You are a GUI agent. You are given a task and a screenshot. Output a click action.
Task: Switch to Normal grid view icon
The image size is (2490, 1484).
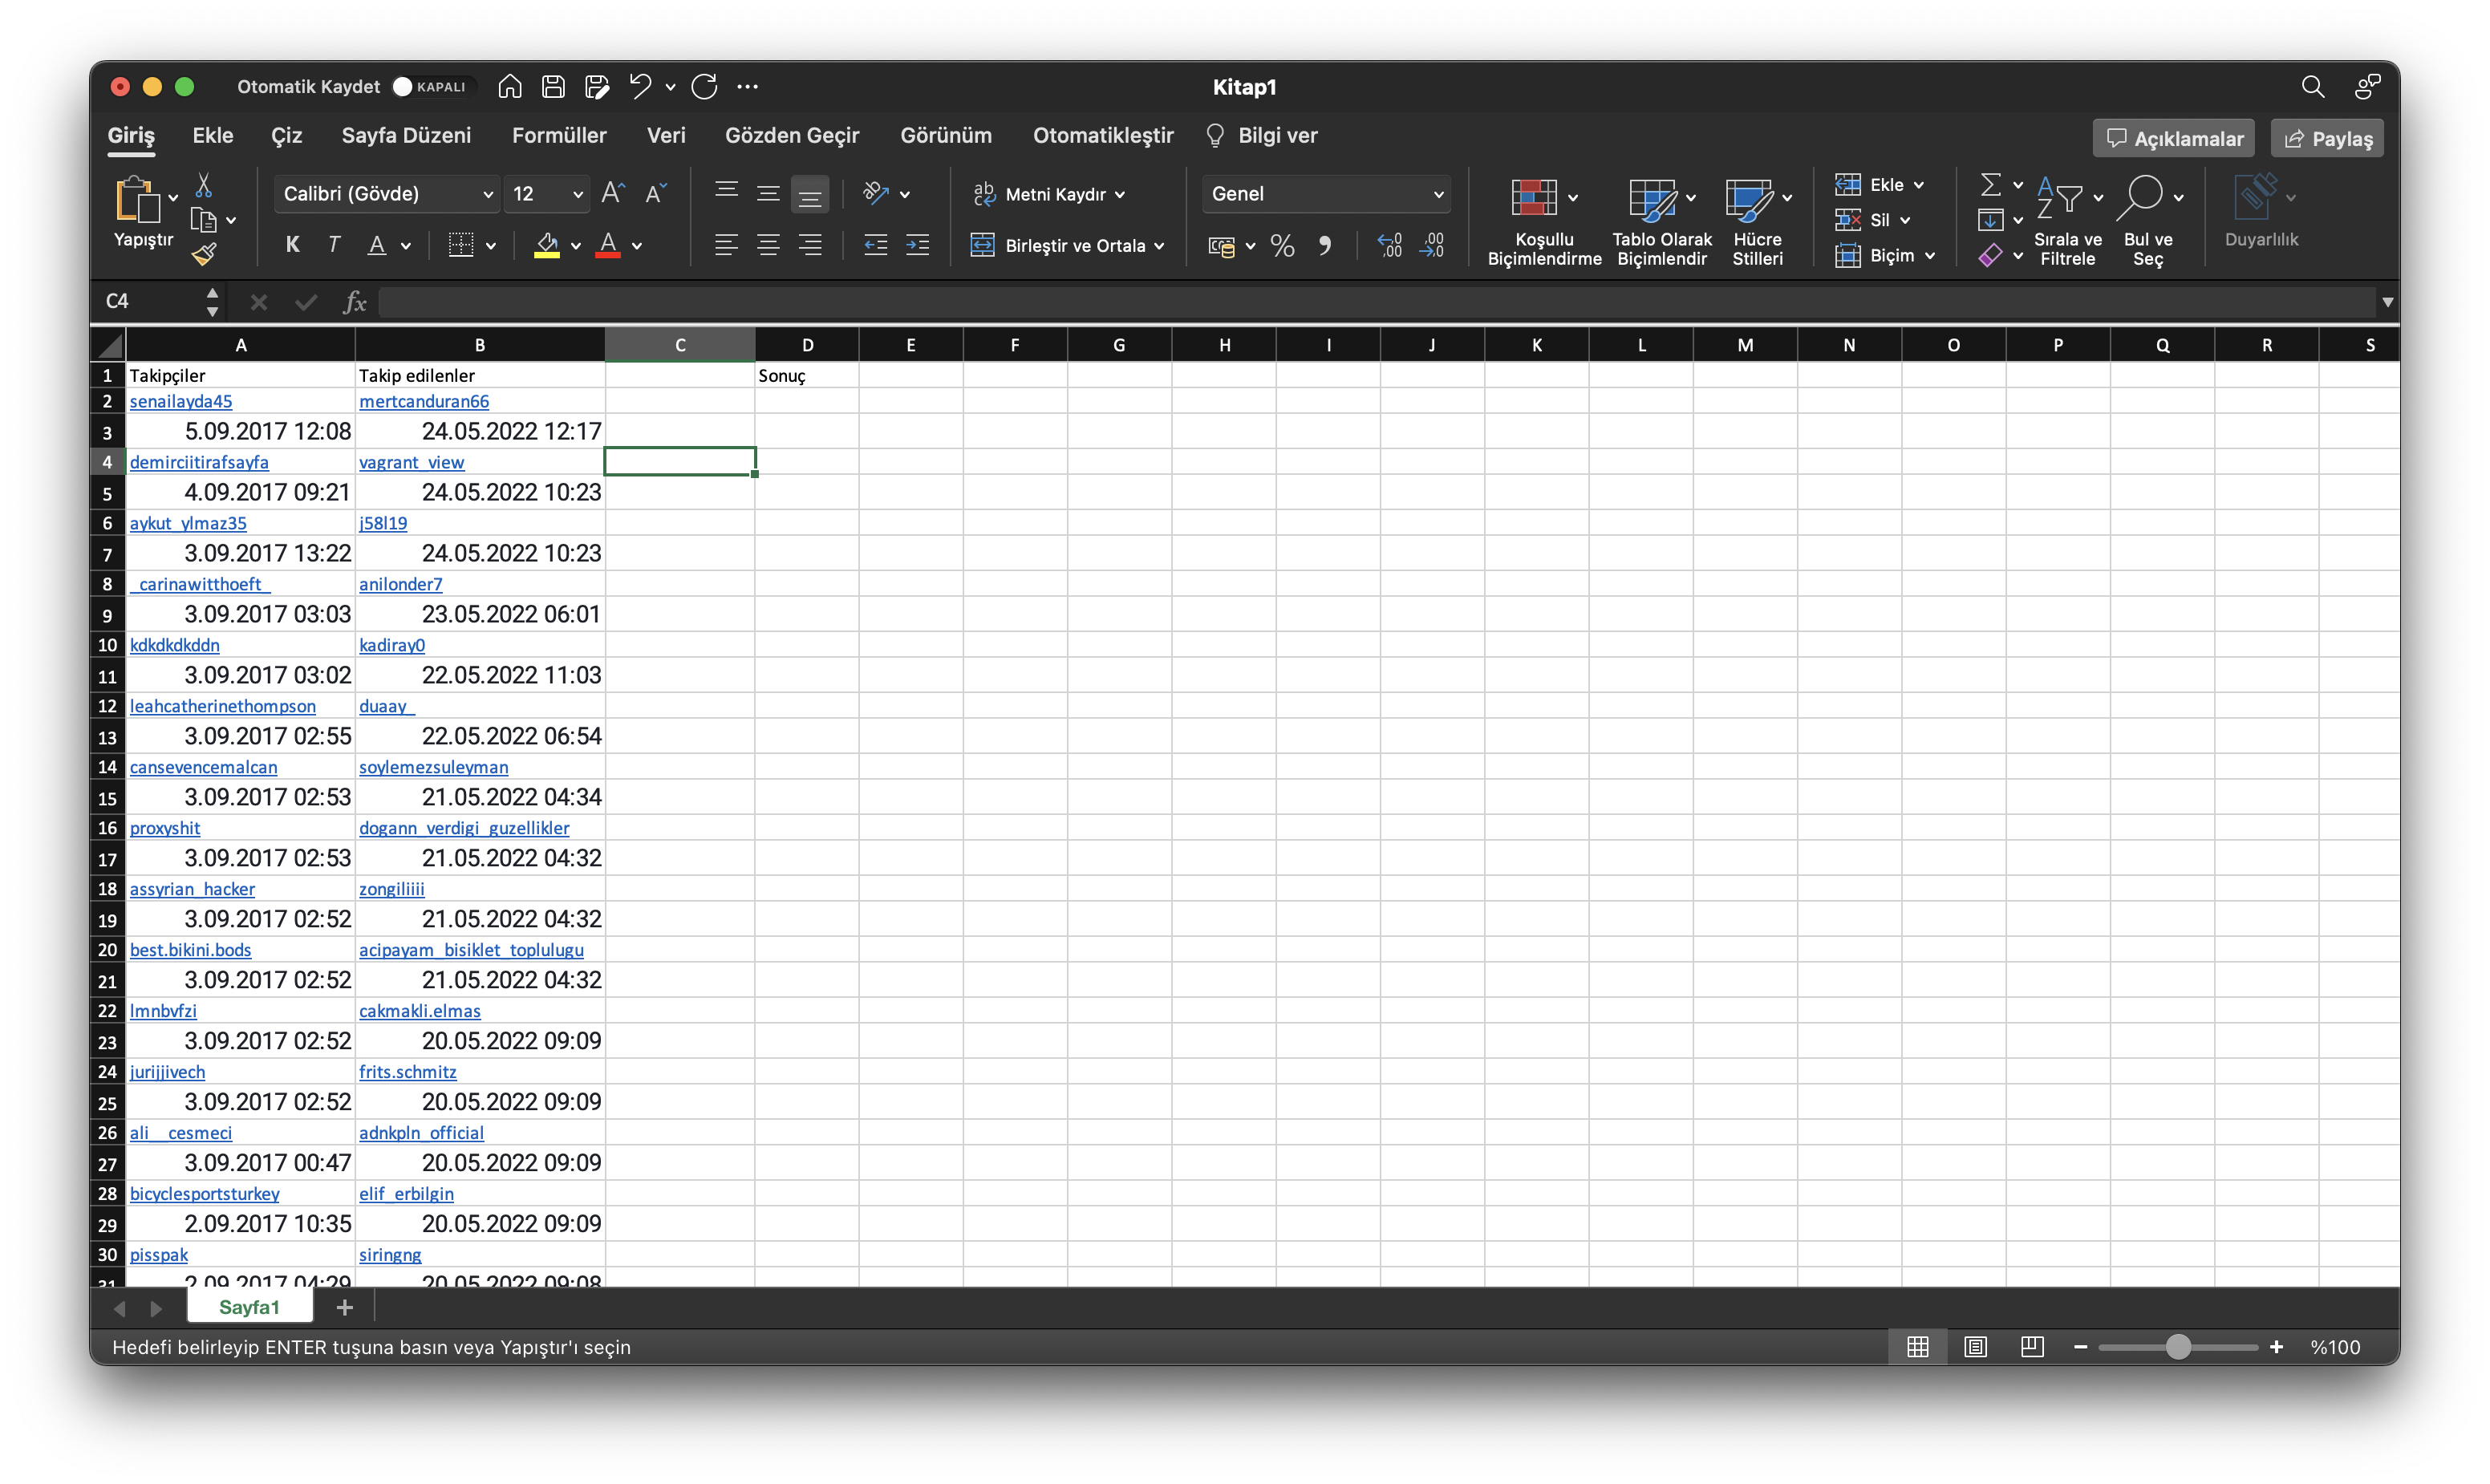pyautogui.click(x=1918, y=1347)
